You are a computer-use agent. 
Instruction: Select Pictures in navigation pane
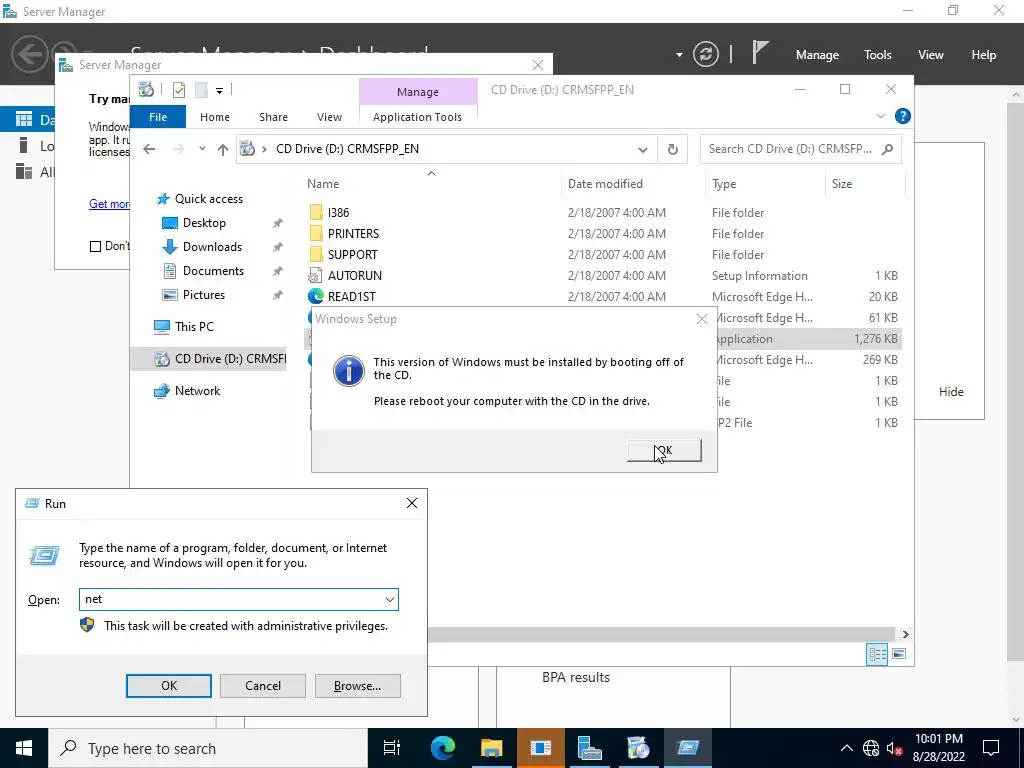[x=204, y=295]
